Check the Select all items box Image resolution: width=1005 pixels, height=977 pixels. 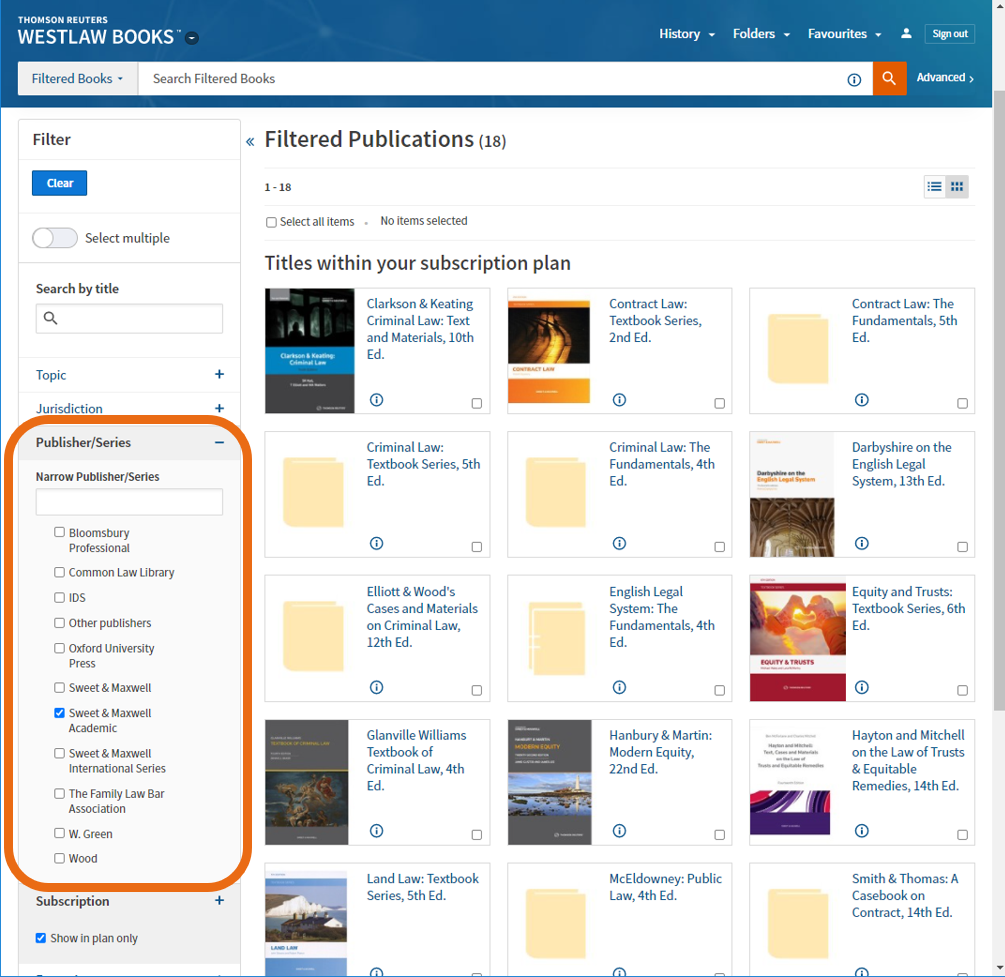tap(271, 222)
